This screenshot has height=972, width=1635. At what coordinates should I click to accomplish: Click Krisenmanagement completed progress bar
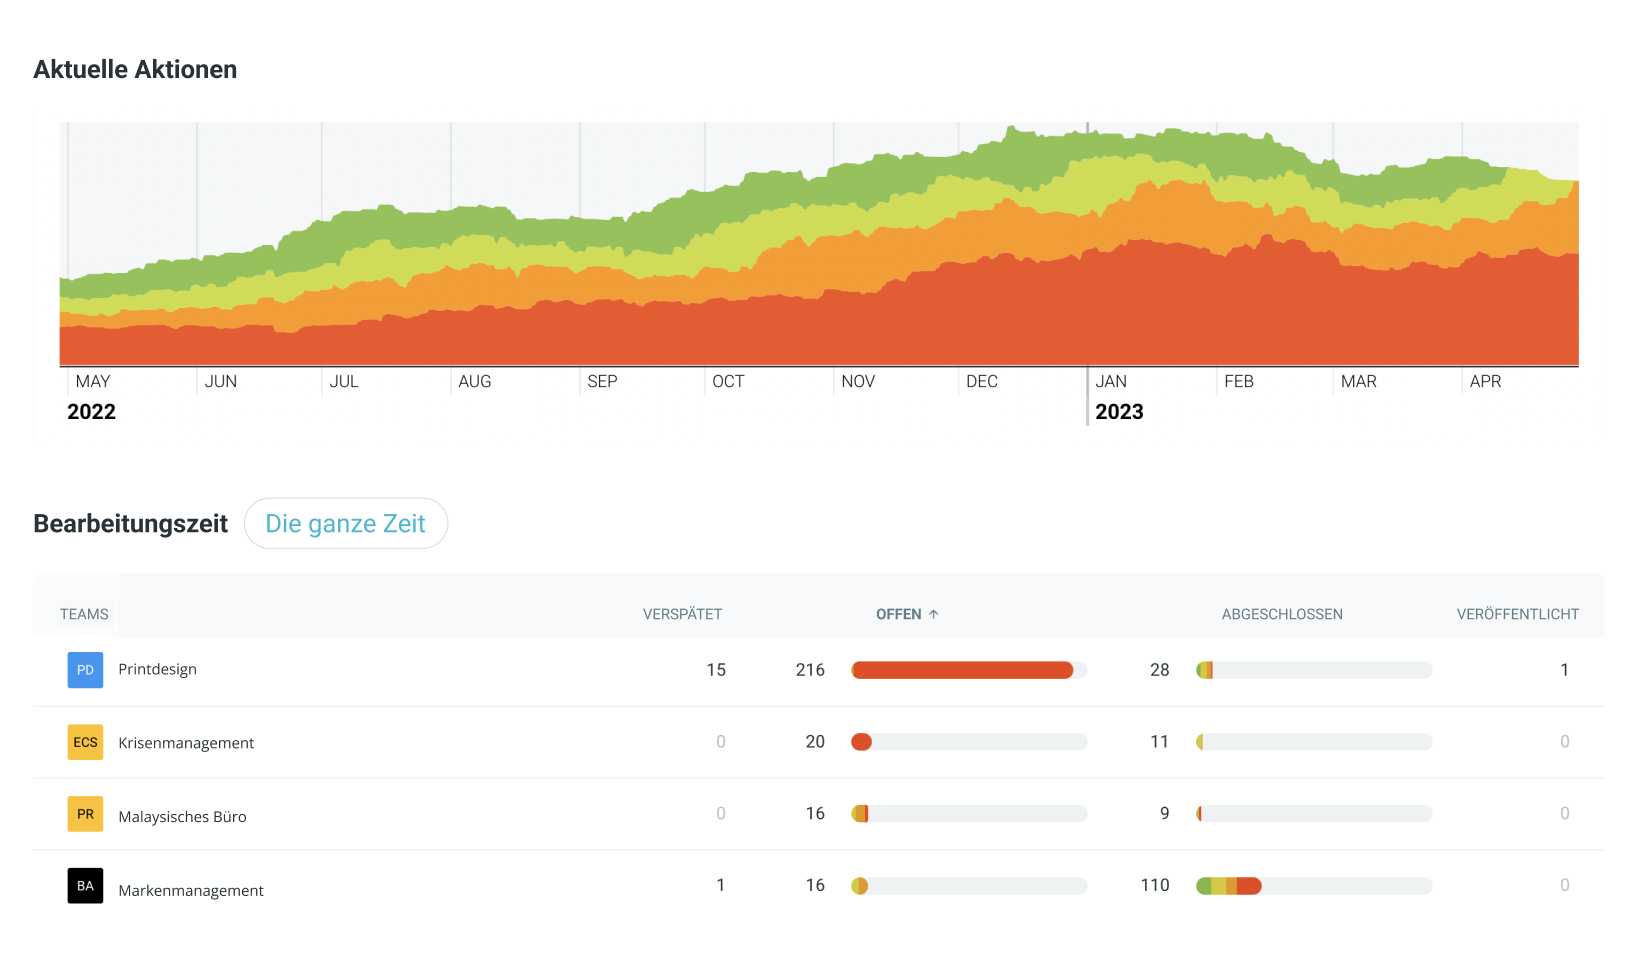(1314, 742)
